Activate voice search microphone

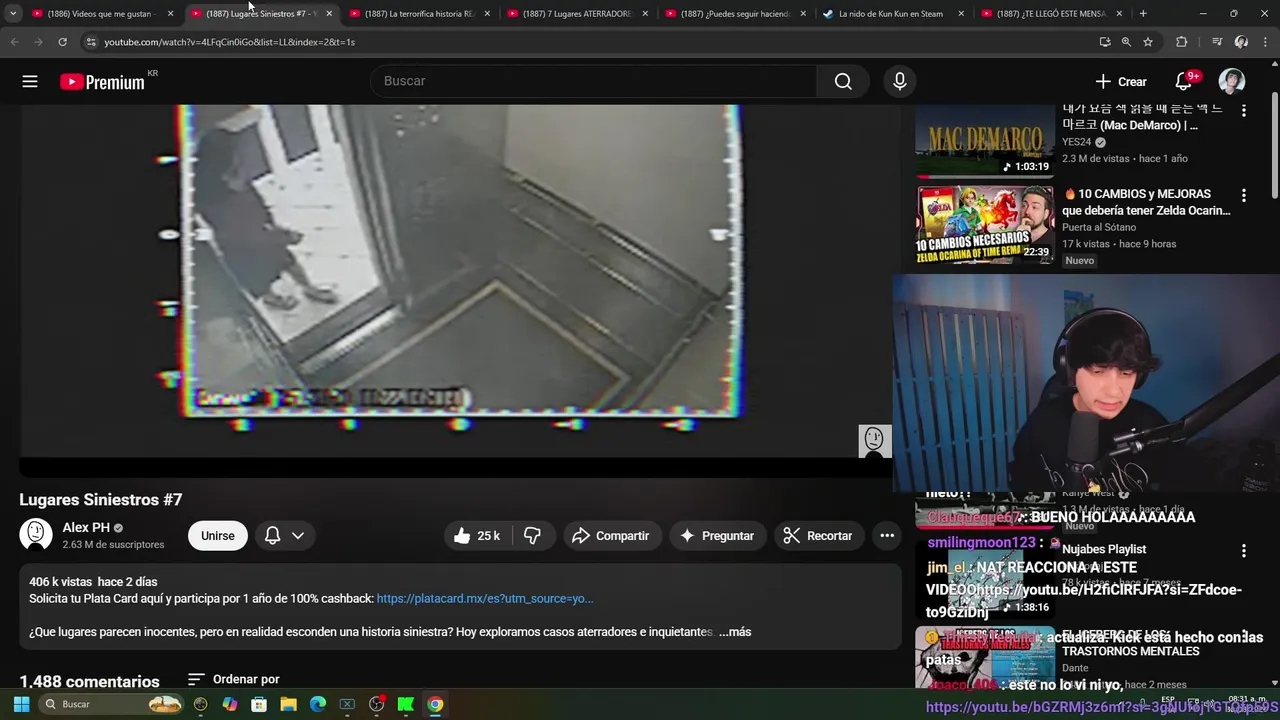pyautogui.click(x=899, y=81)
